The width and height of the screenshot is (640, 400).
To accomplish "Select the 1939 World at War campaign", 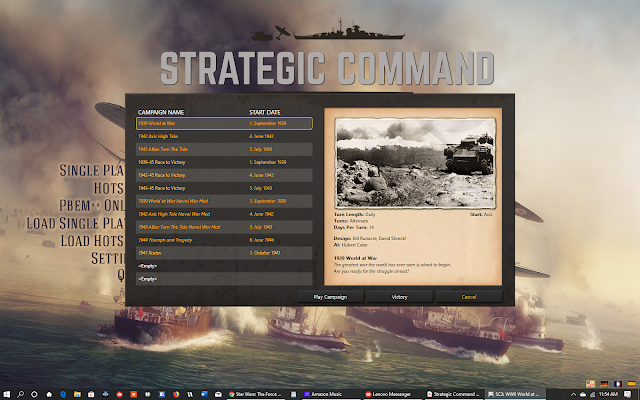I will (x=224, y=123).
